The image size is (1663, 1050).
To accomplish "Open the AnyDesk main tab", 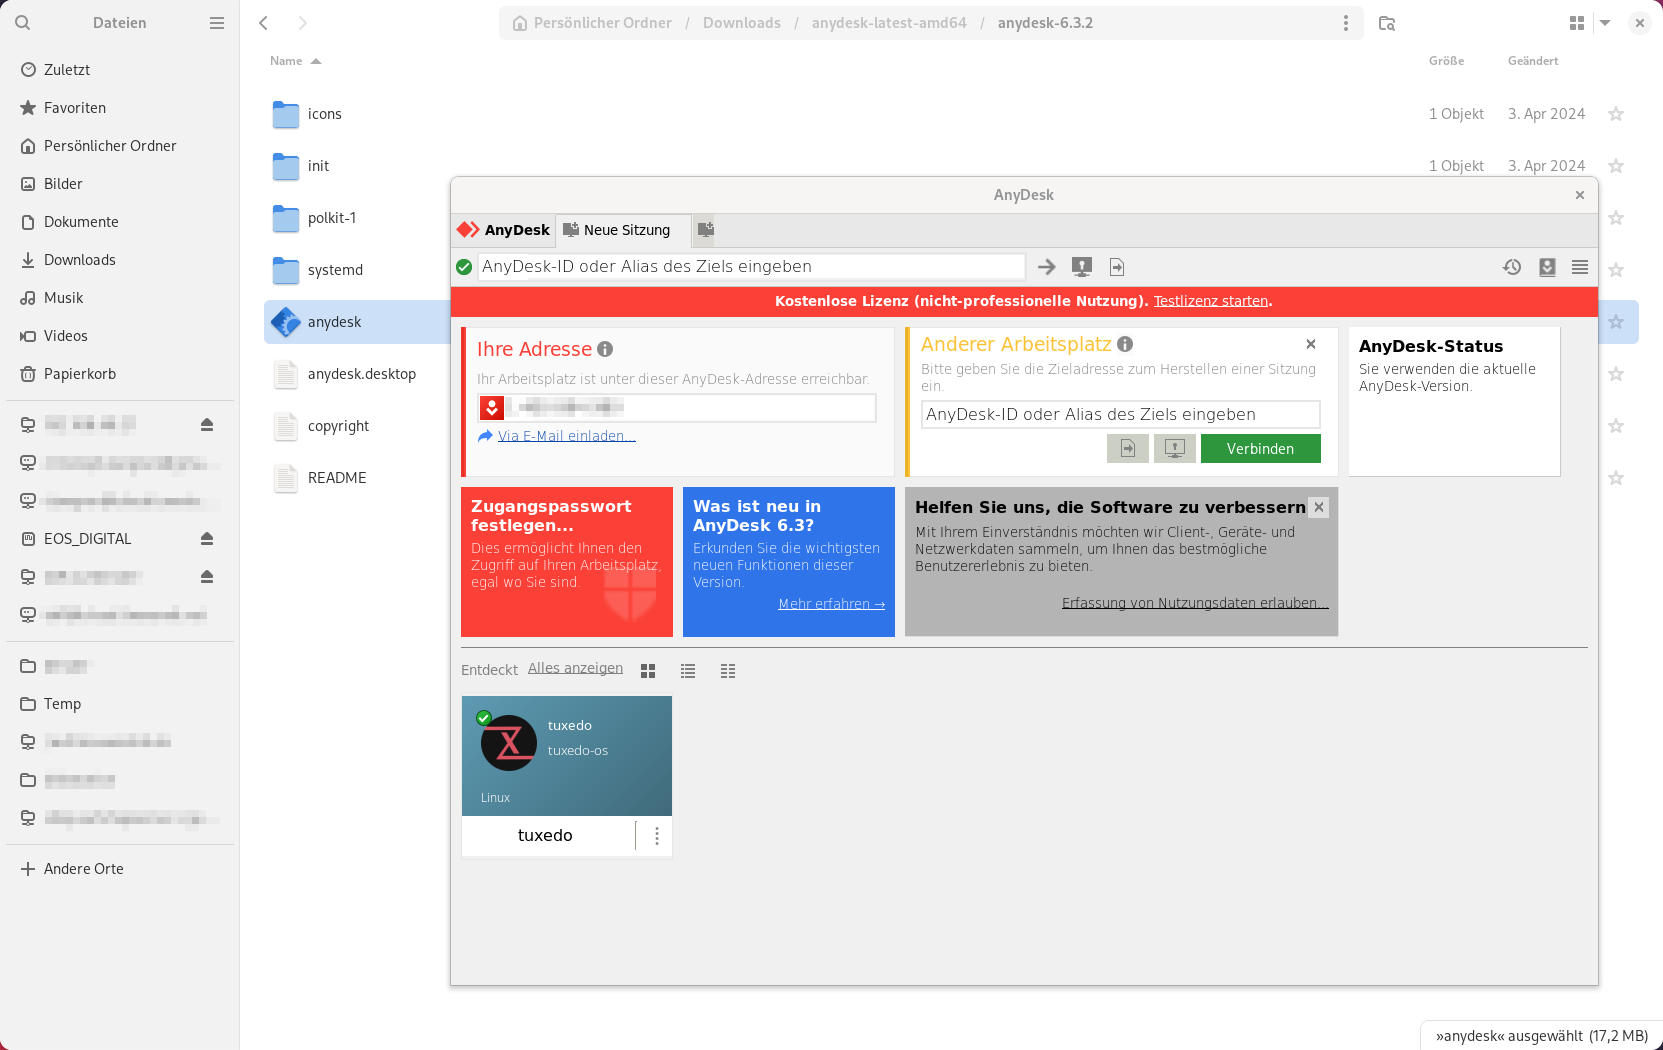I will point(504,230).
